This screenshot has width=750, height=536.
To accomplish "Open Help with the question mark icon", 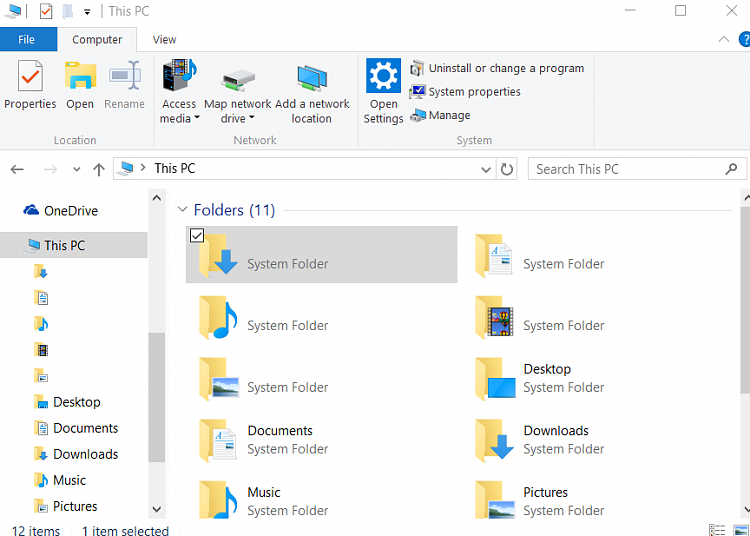I will pyautogui.click(x=744, y=39).
